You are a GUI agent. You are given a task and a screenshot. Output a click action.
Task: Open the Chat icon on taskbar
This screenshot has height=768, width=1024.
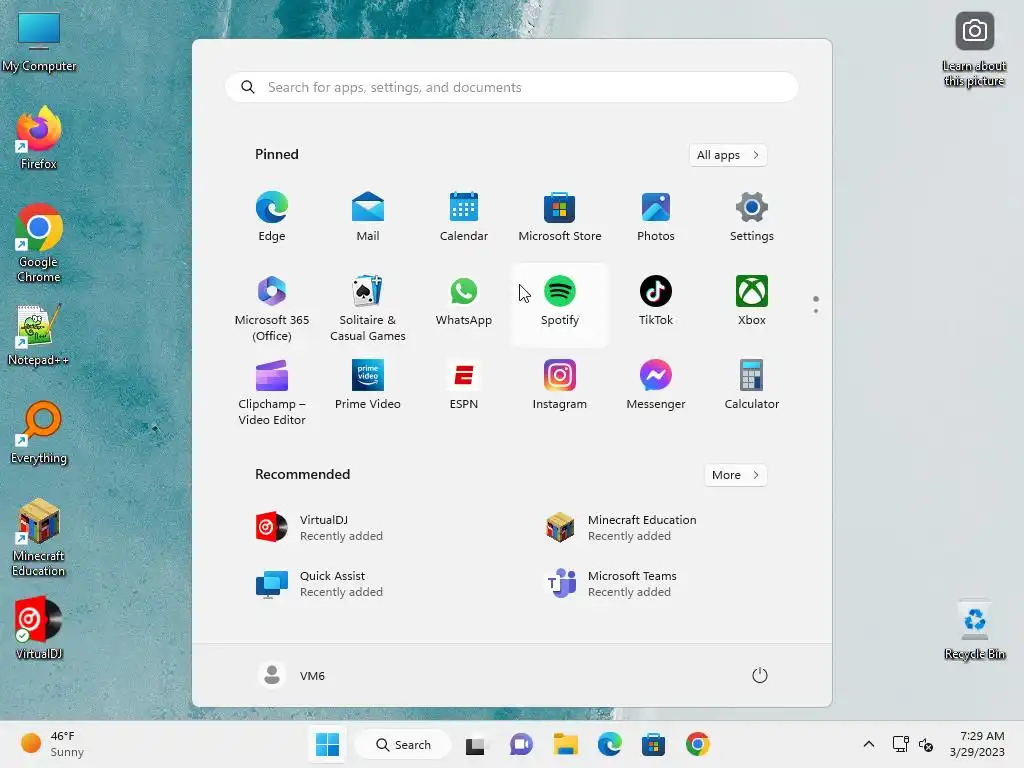(520, 744)
